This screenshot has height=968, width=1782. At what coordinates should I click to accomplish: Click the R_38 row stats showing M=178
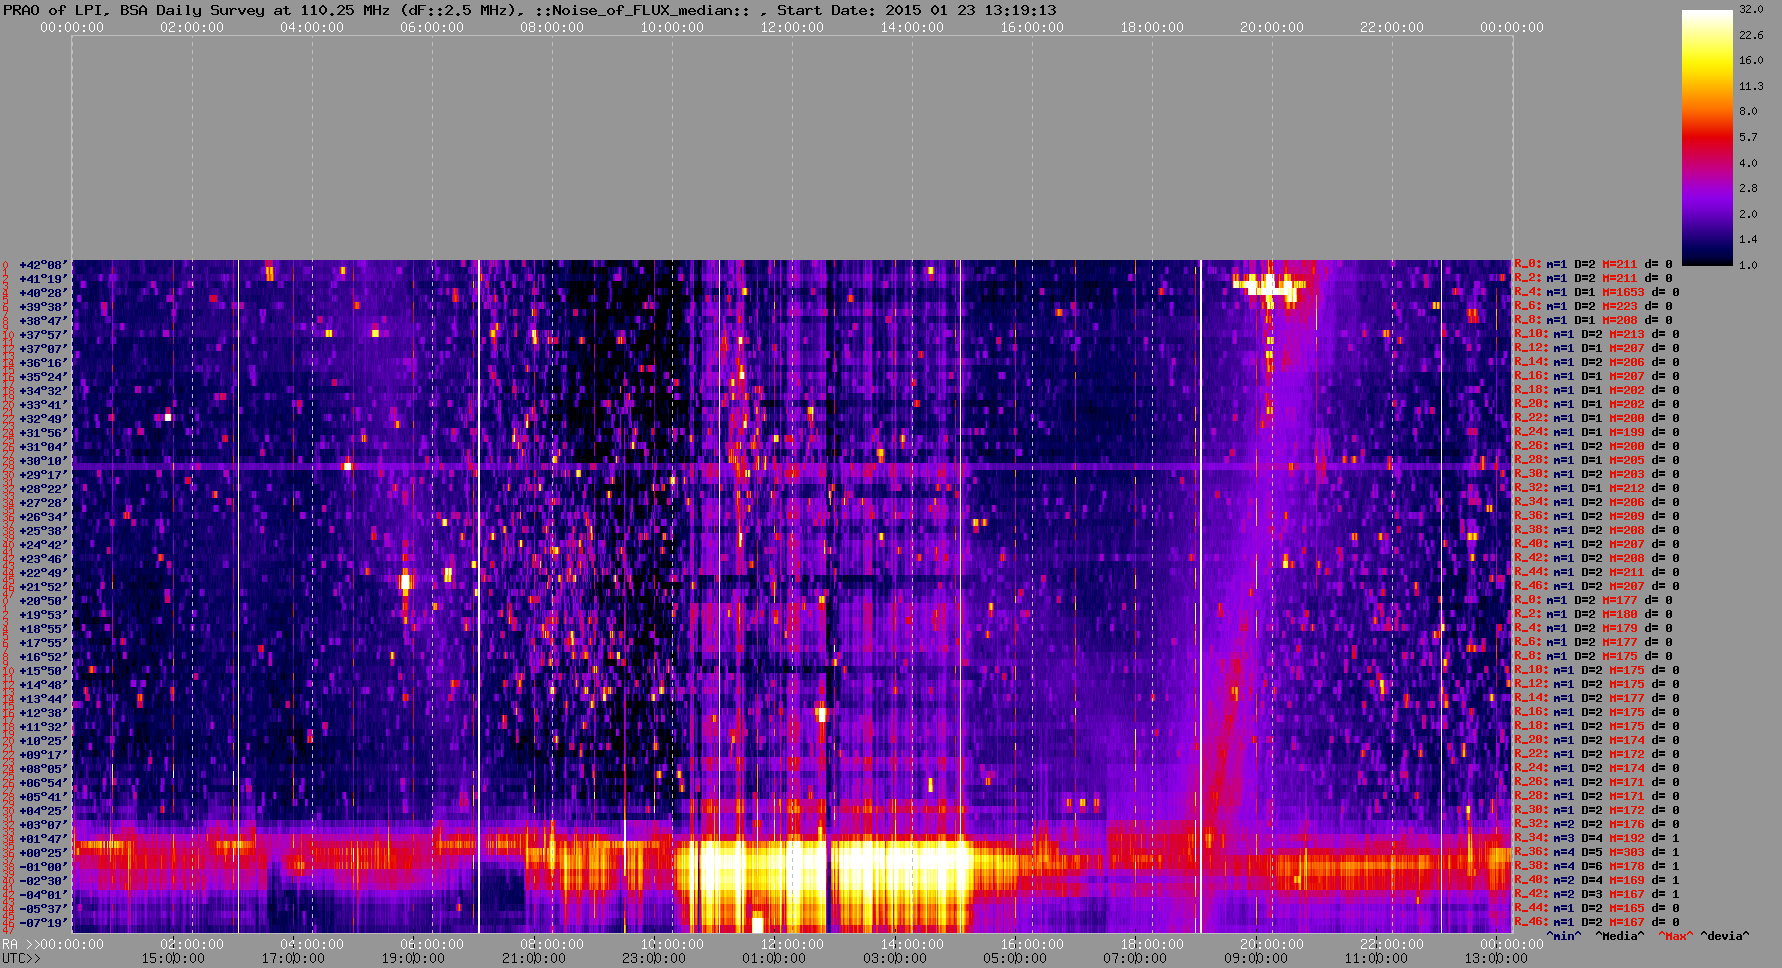click(1597, 867)
